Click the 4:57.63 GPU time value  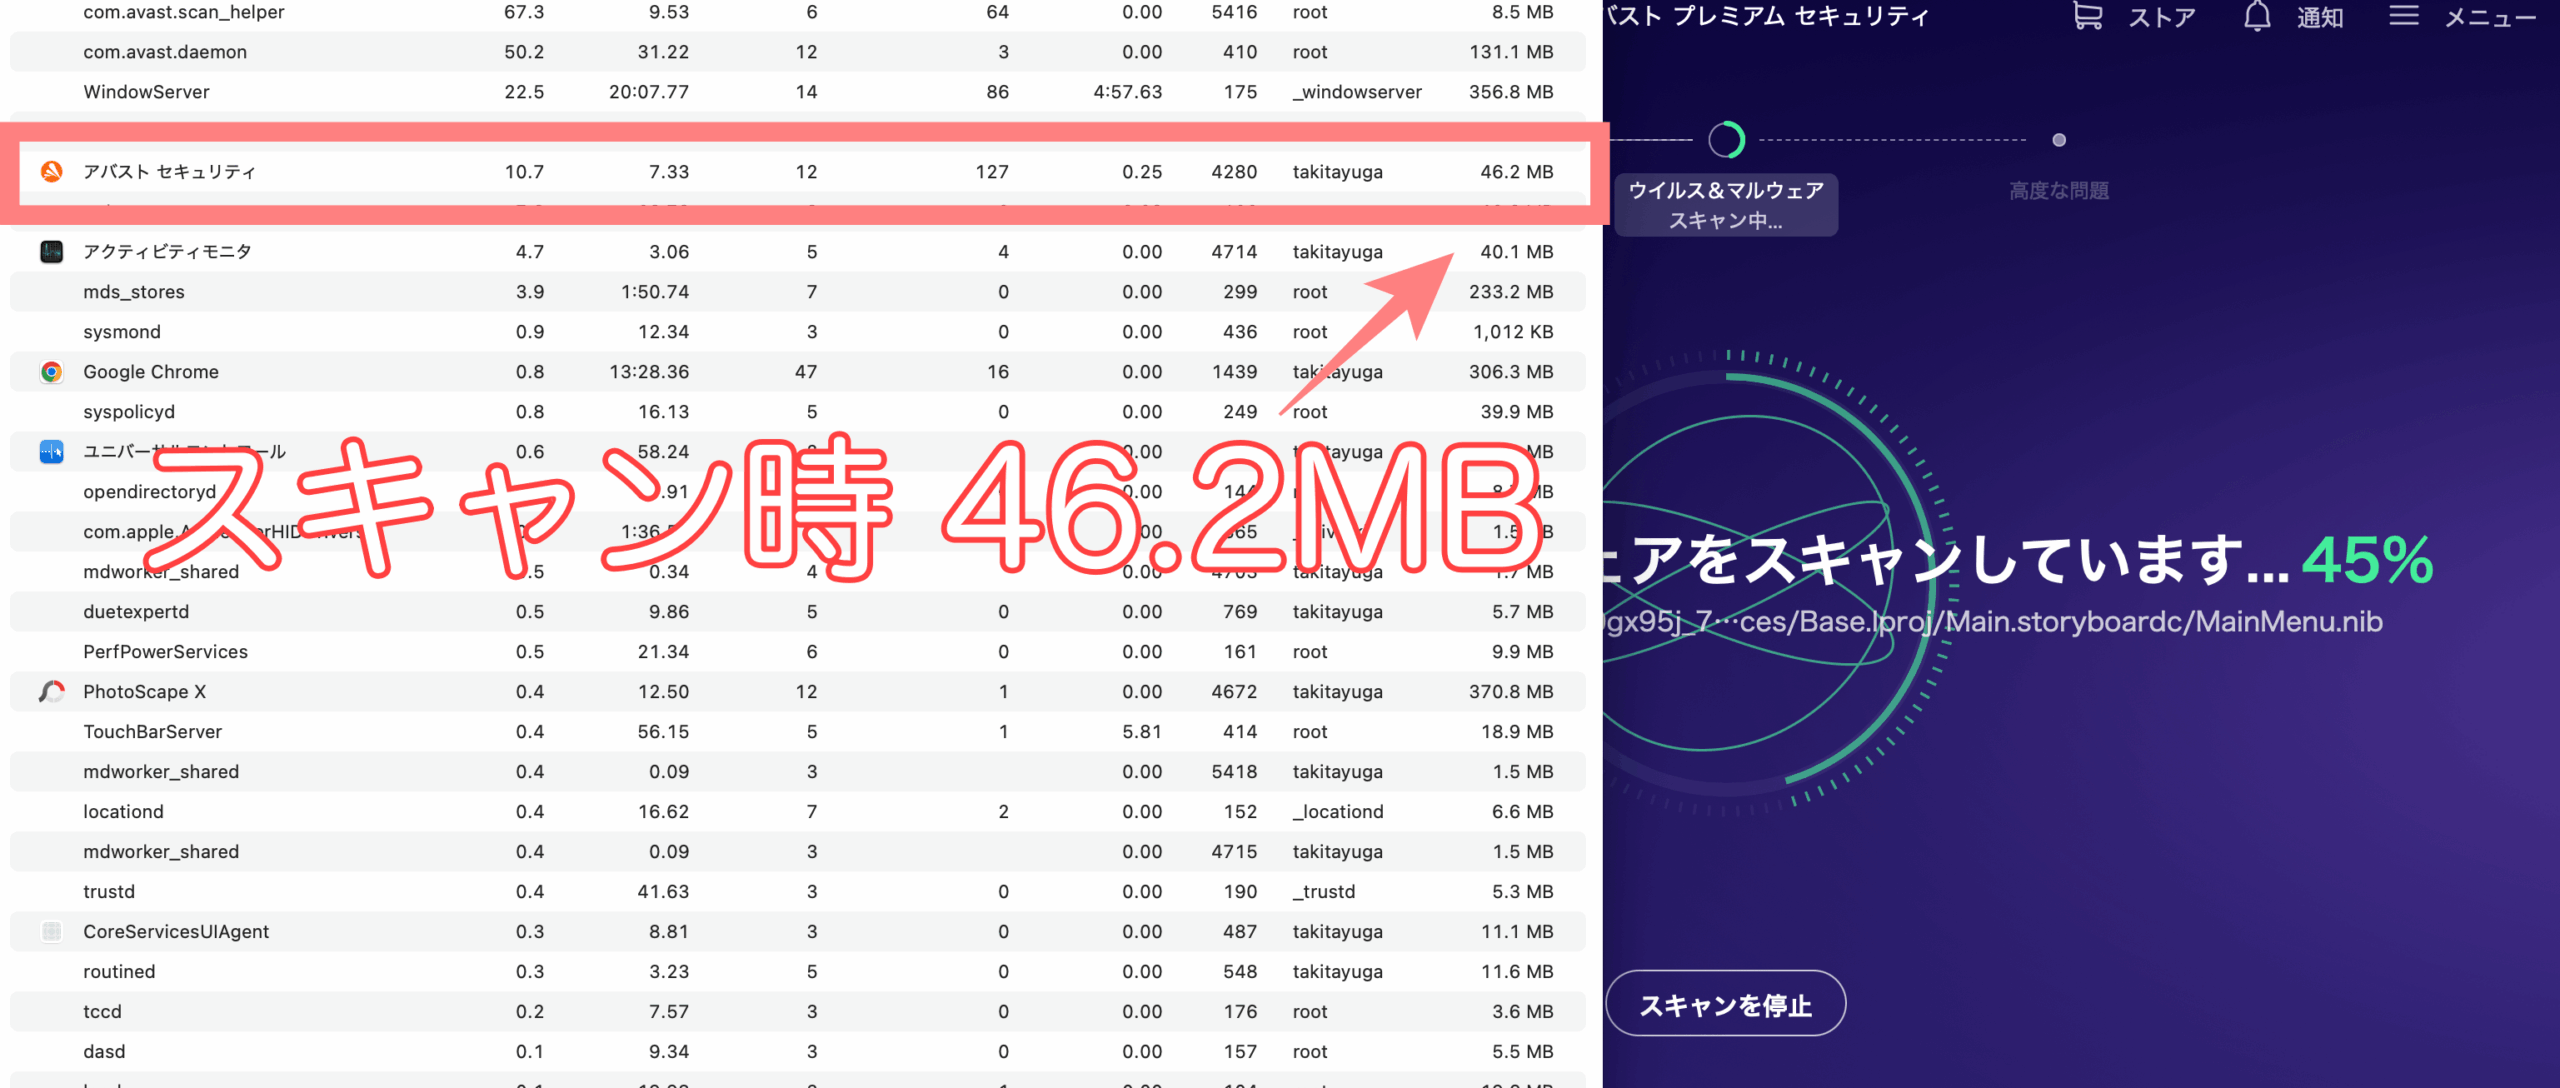coord(1128,91)
